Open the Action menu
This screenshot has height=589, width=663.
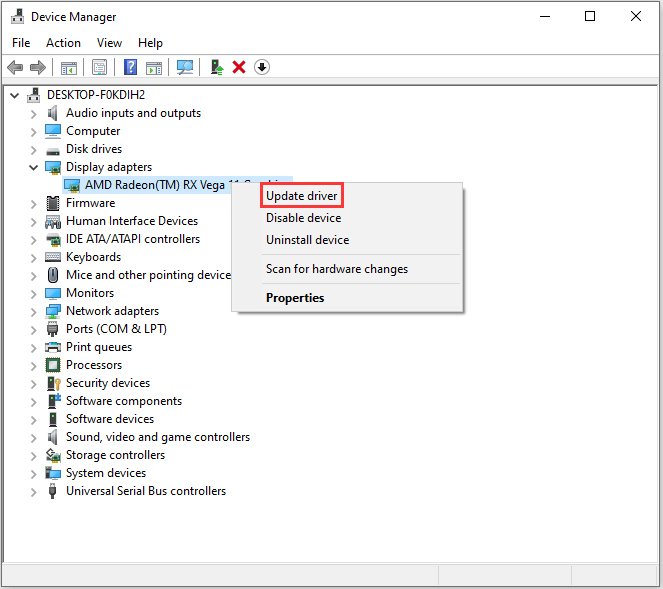pyautogui.click(x=63, y=43)
